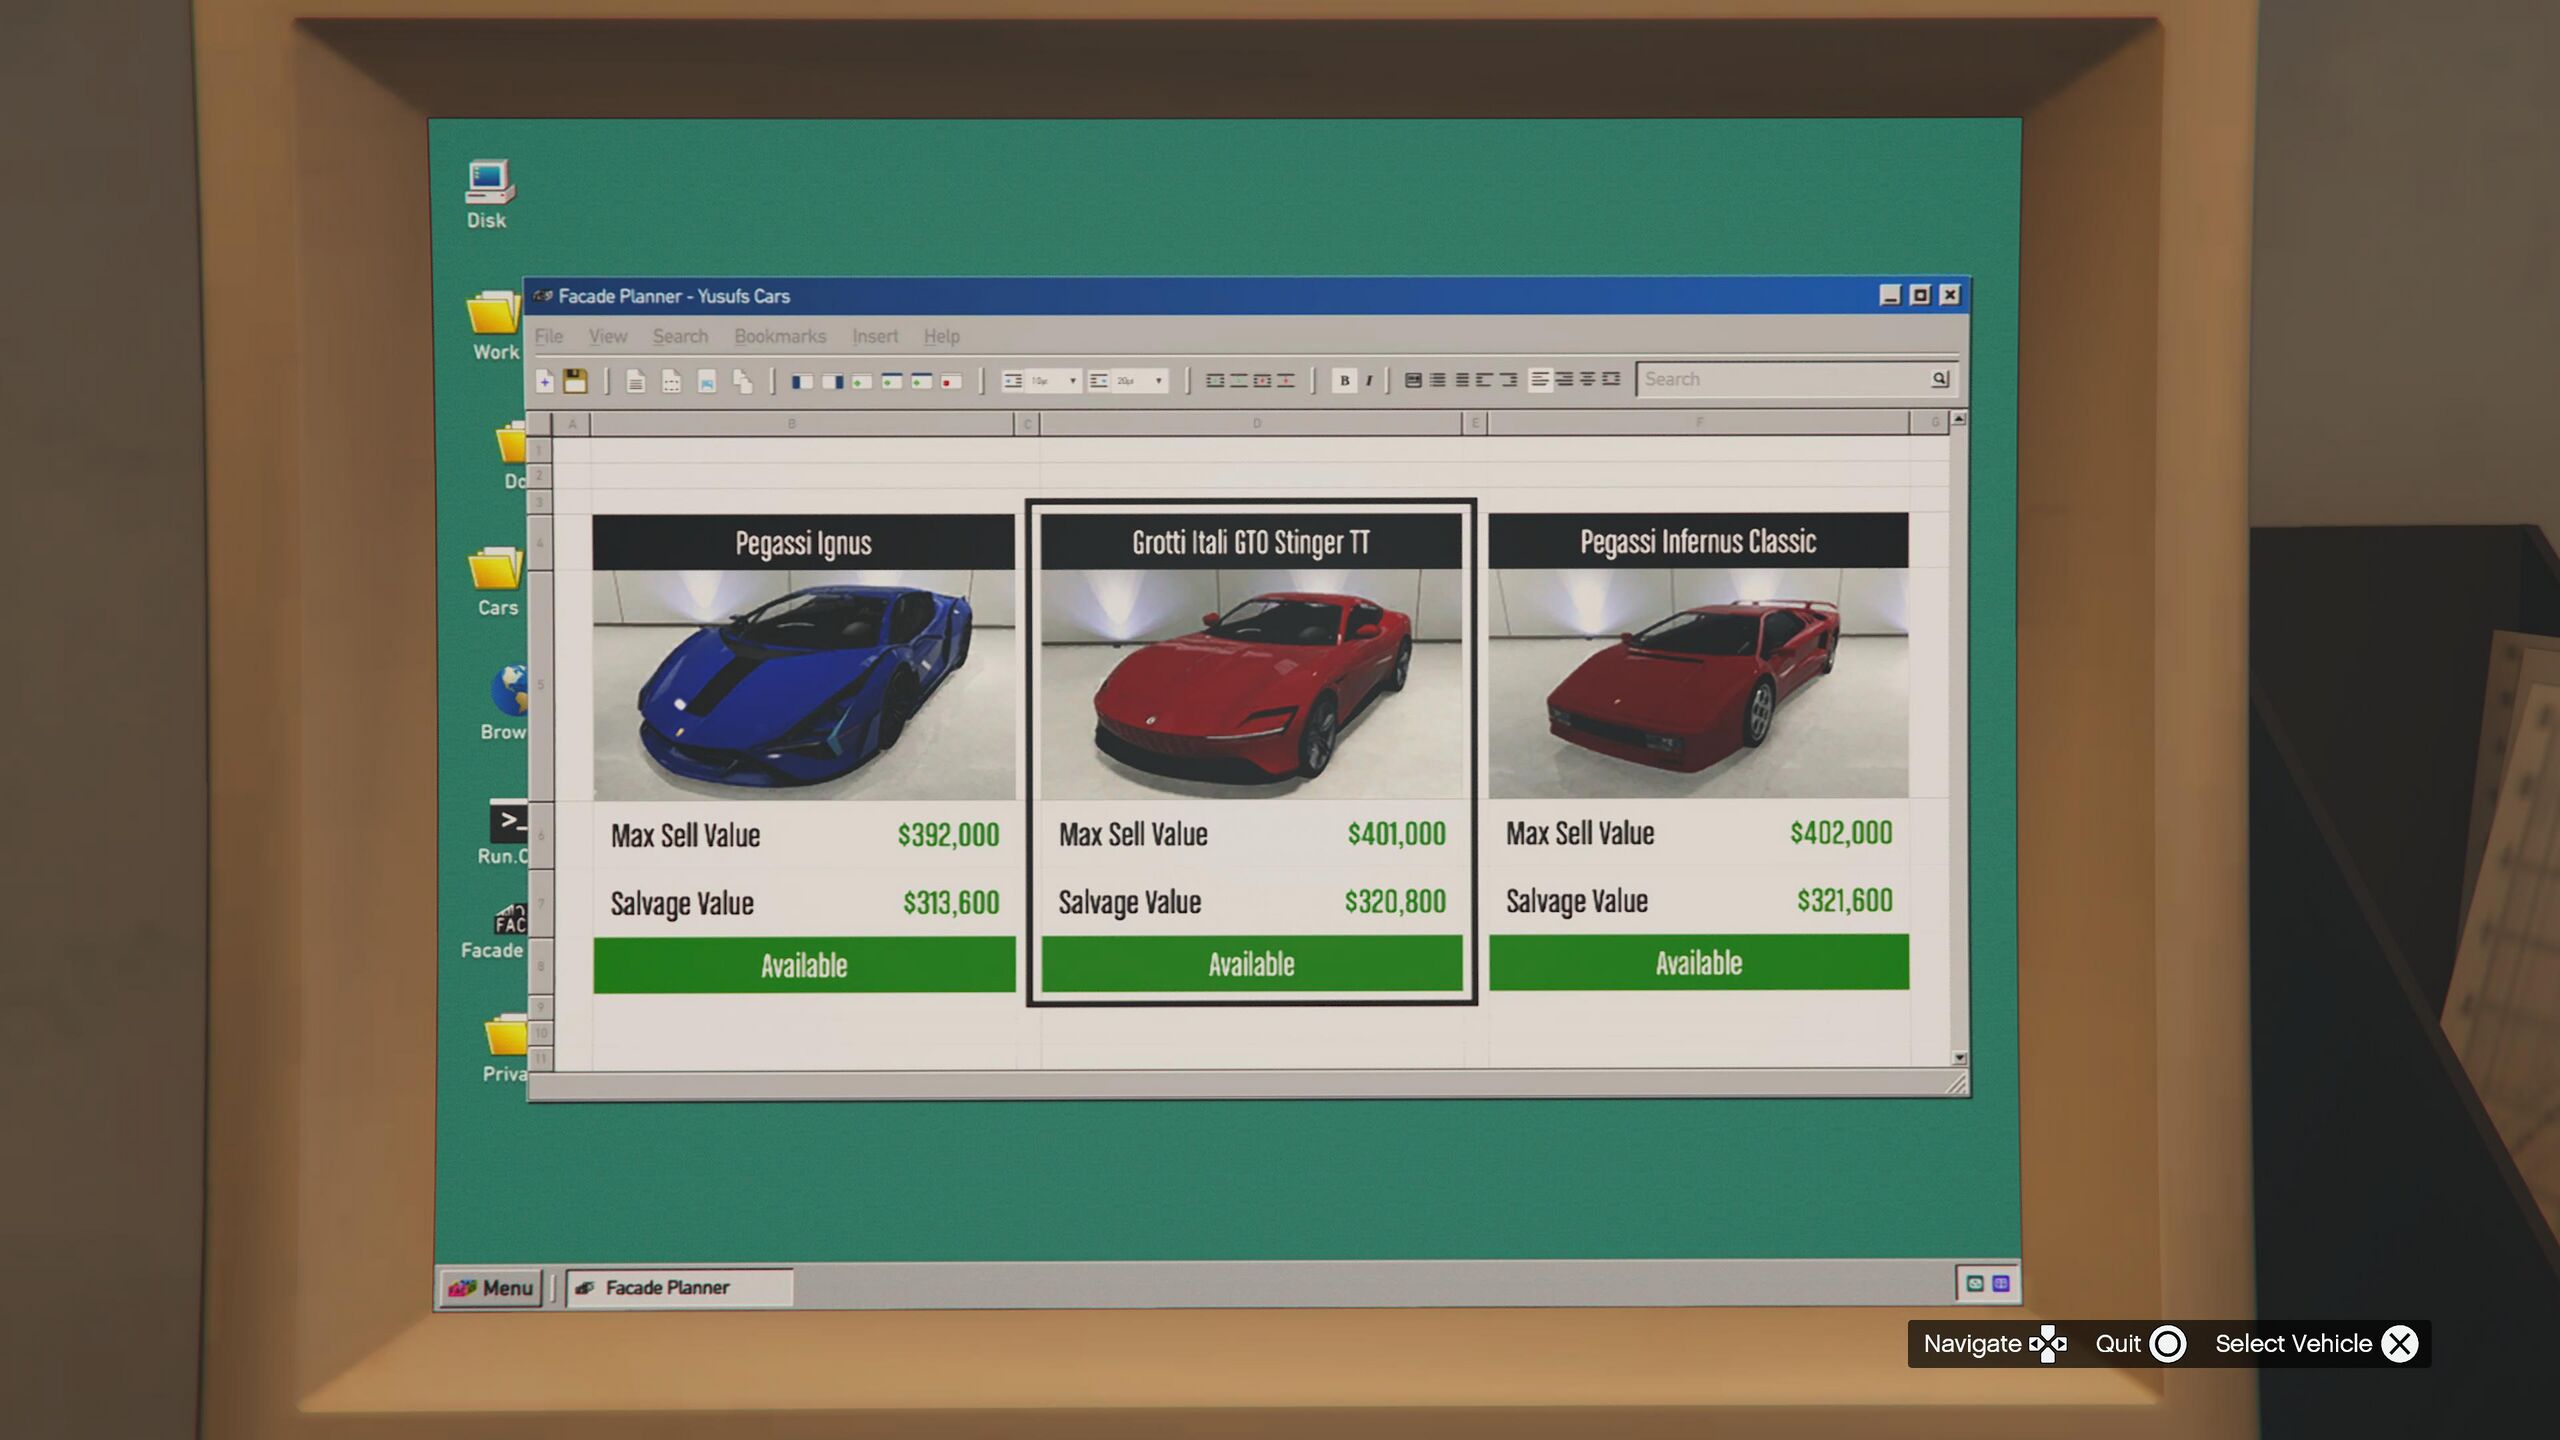Open the Bookmarks menu
Screen dimensions: 2560x1440
[x=780, y=336]
